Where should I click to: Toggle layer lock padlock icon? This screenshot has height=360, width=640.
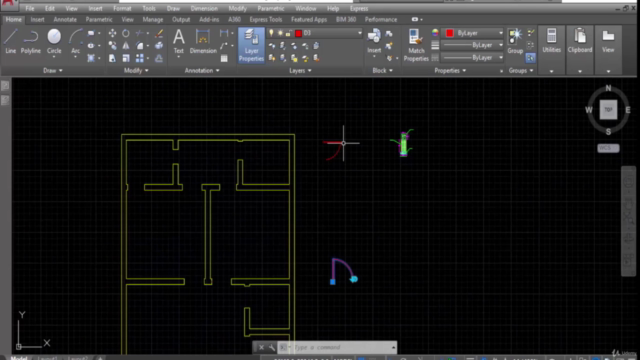tap(289, 33)
